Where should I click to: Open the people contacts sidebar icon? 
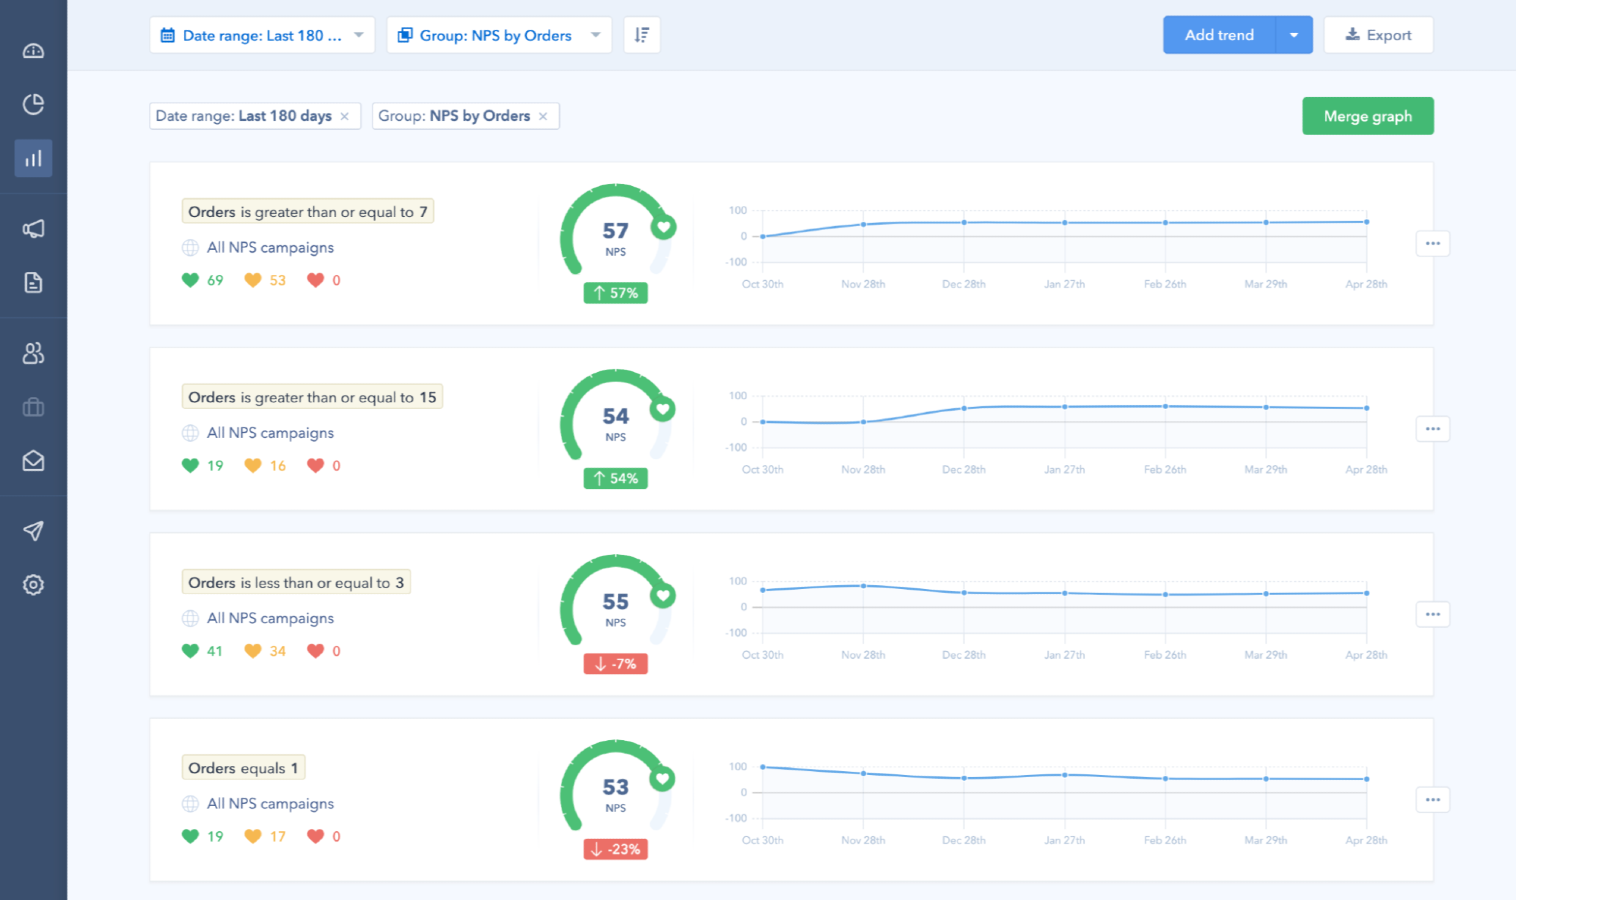coord(33,353)
